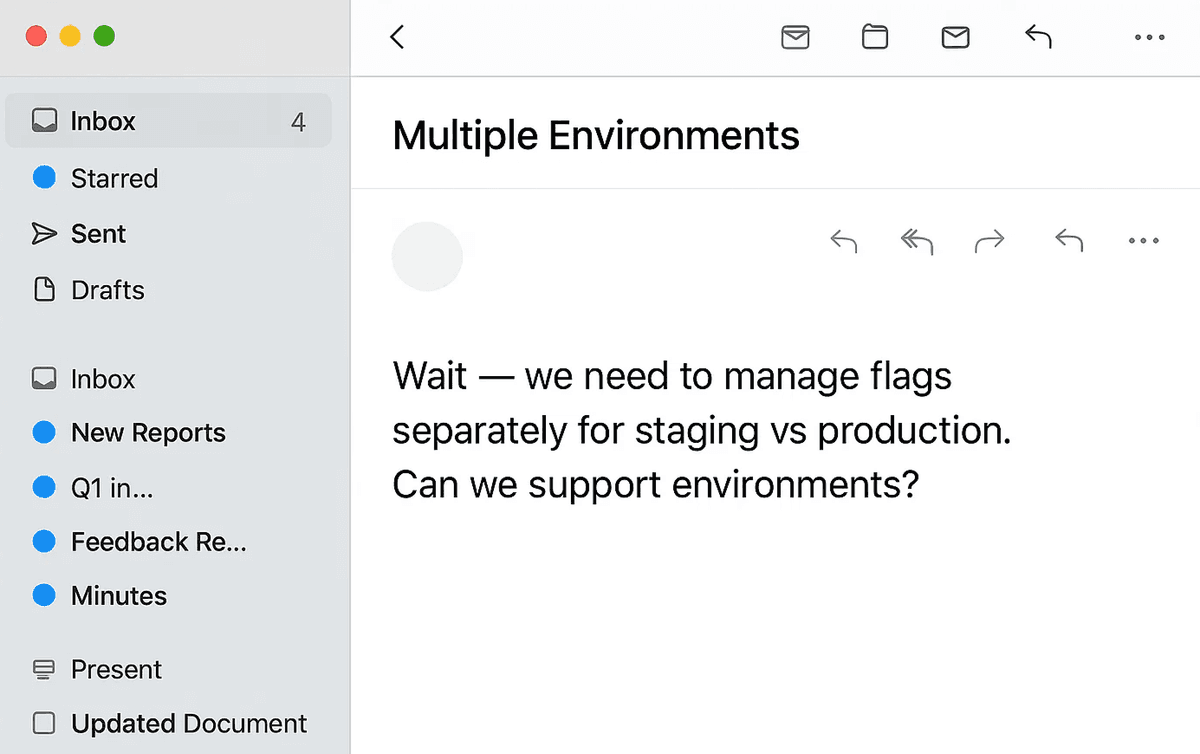The image size is (1200, 754).
Task: Tick the checkbox beside Updated Document
Action: [43, 723]
